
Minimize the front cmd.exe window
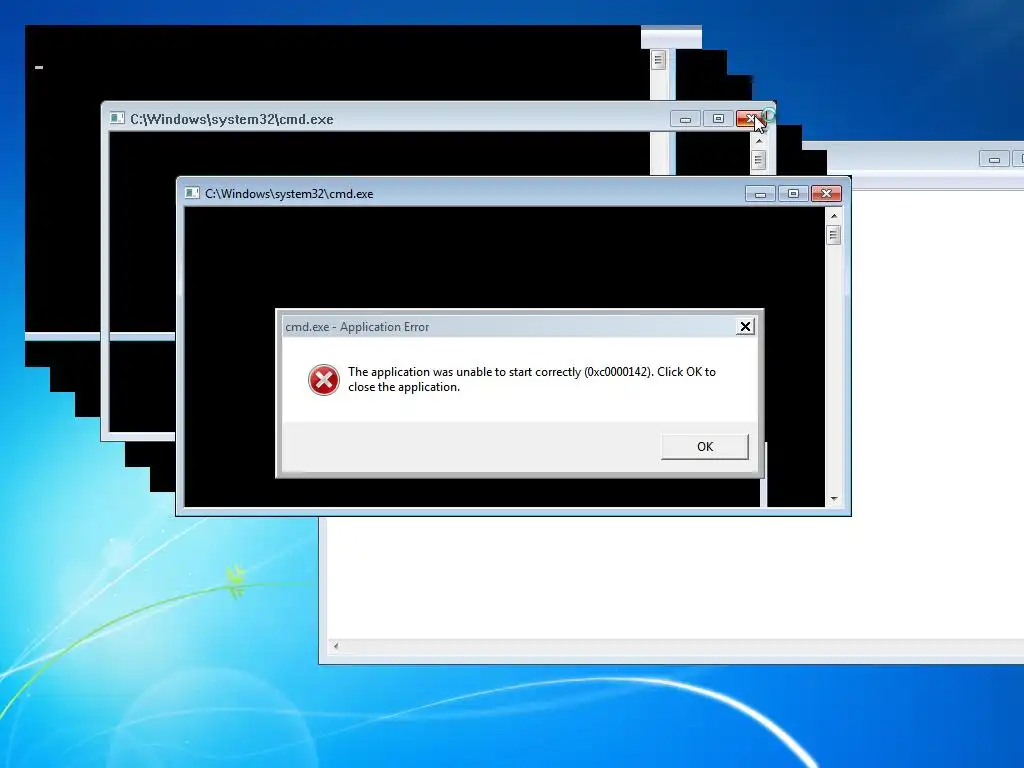pos(760,193)
